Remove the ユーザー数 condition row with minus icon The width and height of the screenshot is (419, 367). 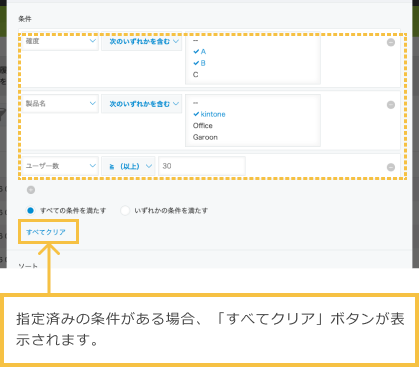tap(391, 167)
